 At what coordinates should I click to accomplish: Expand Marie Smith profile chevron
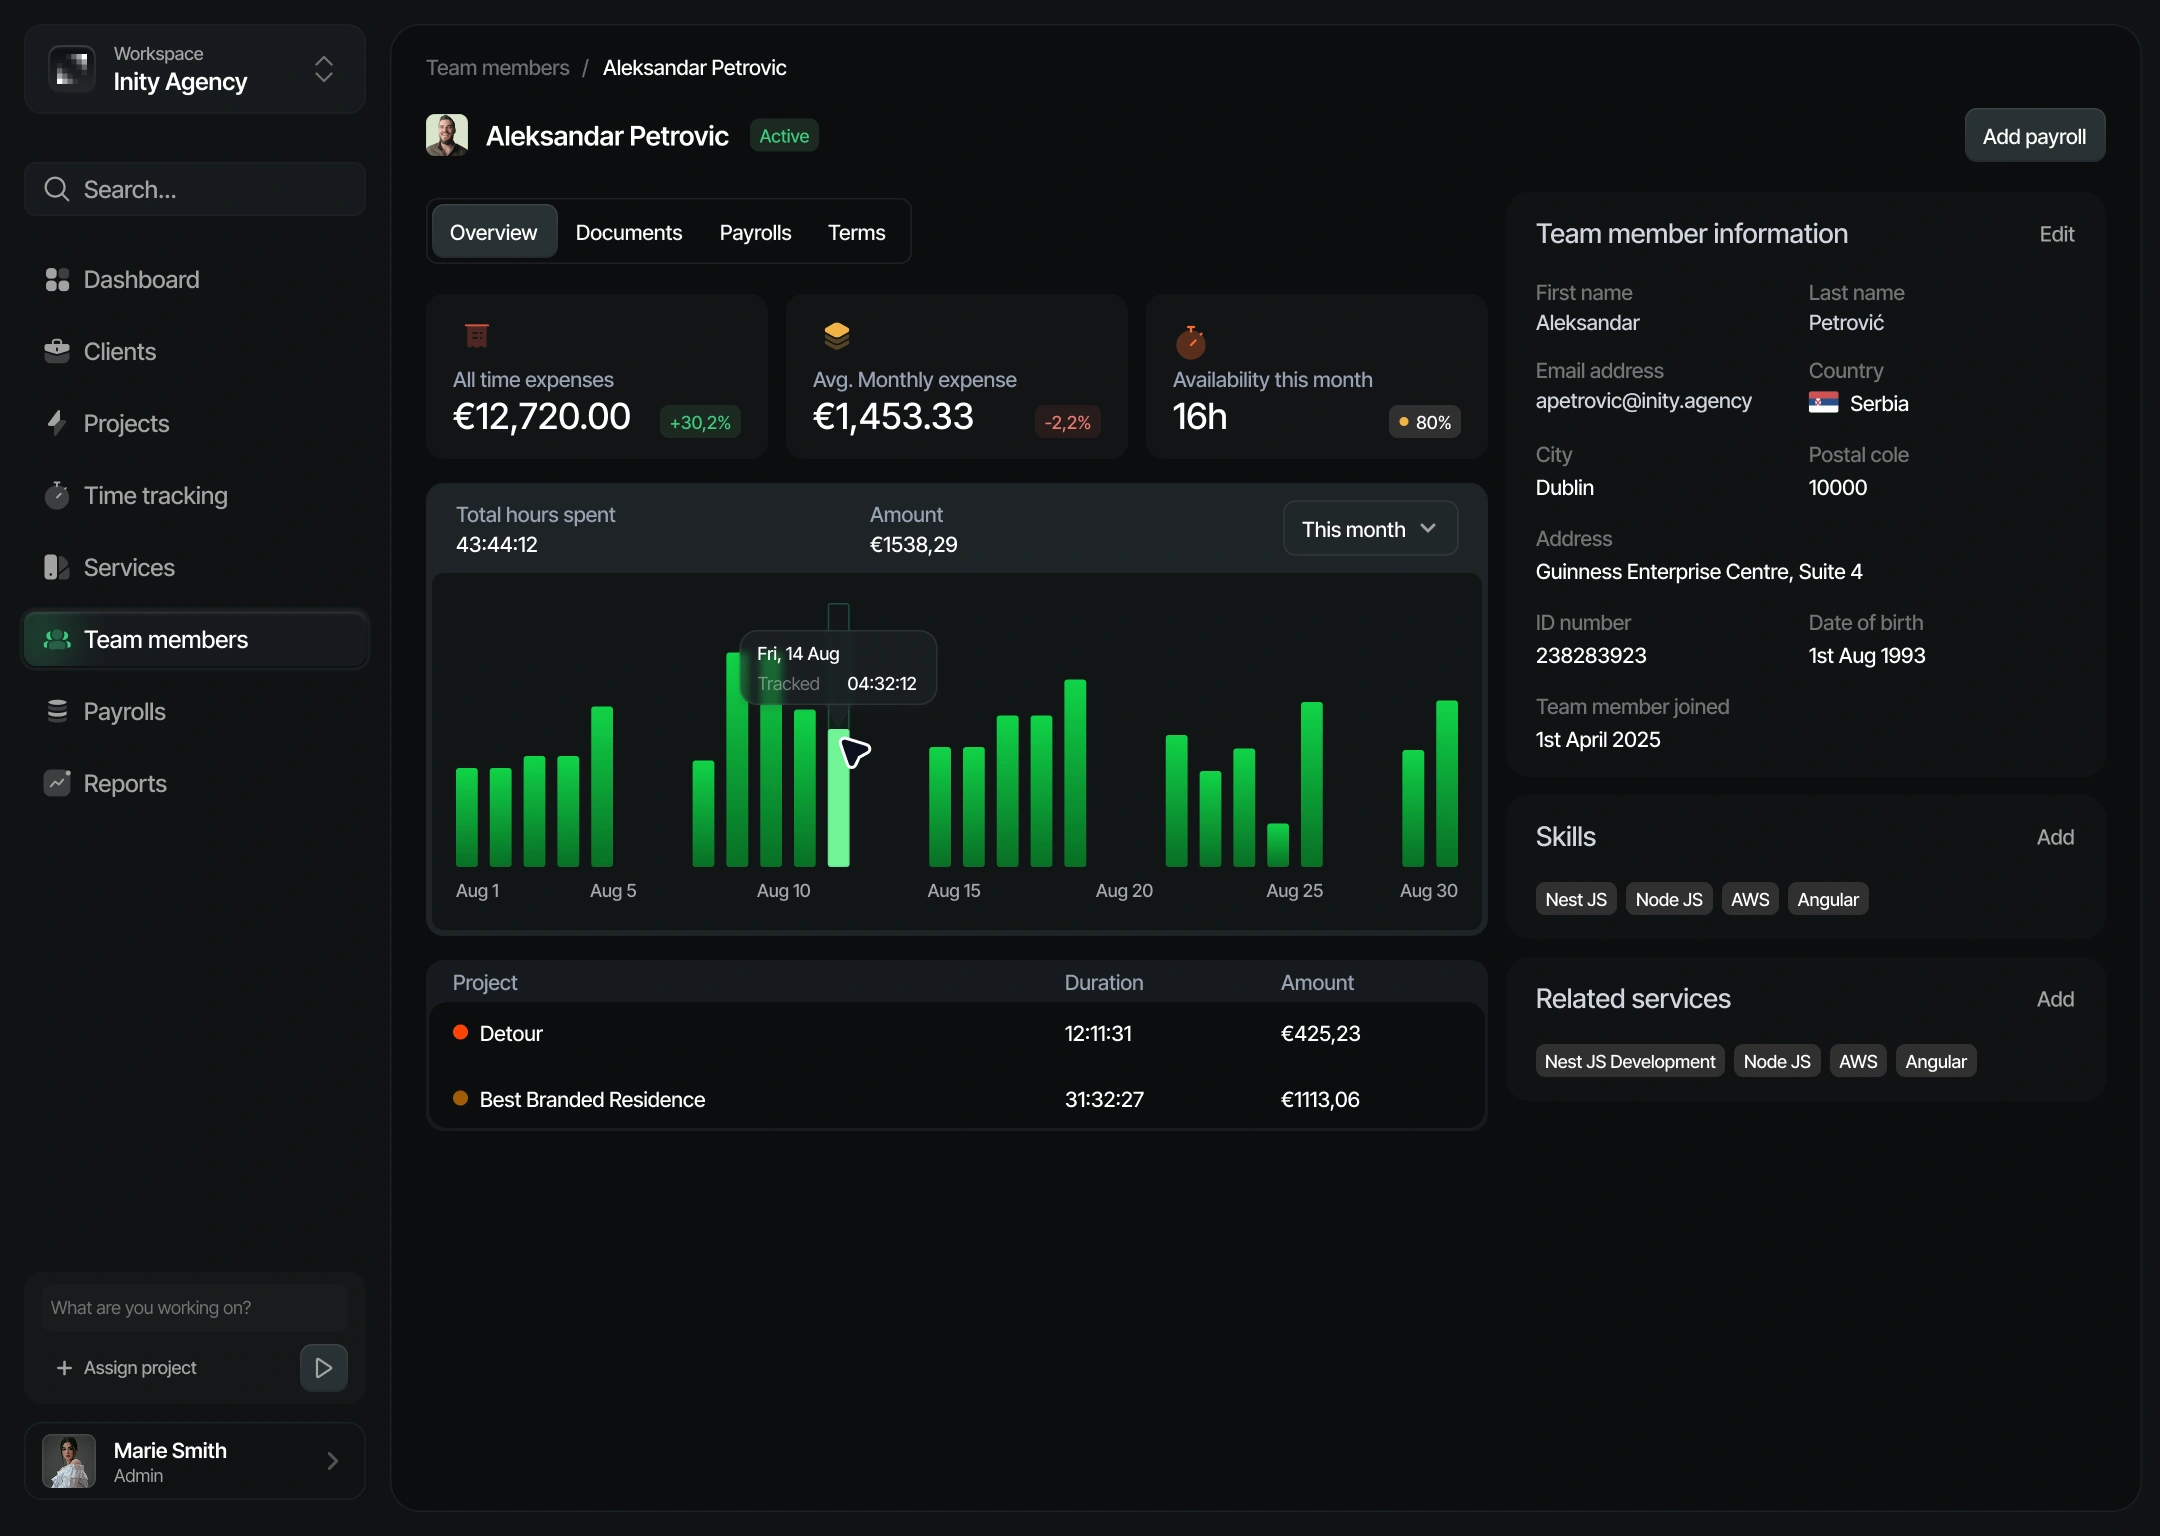tap(332, 1461)
